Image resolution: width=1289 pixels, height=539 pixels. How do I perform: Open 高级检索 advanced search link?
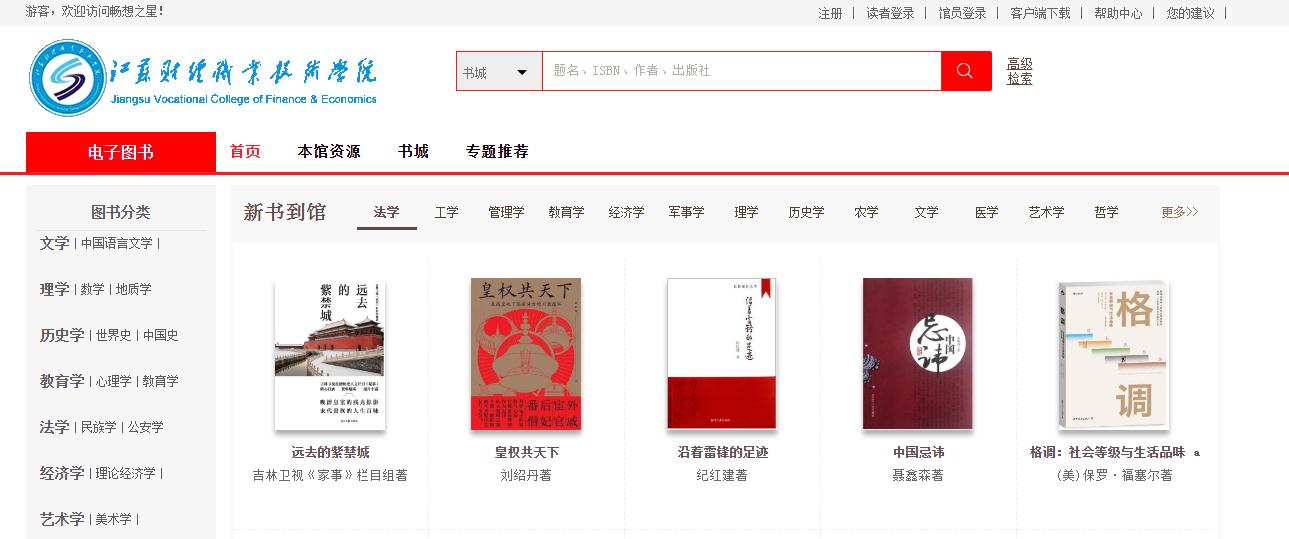[1020, 71]
